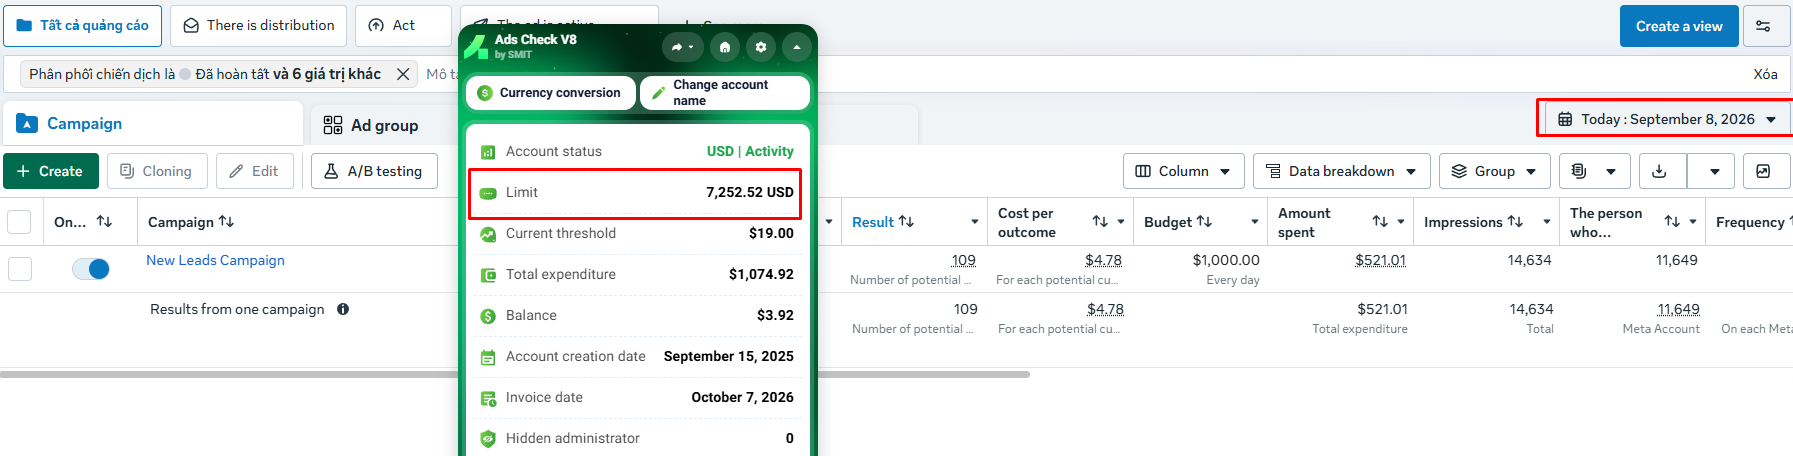Open the dropdown arrow beside export
The height and width of the screenshot is (456, 1793).
1714,171
